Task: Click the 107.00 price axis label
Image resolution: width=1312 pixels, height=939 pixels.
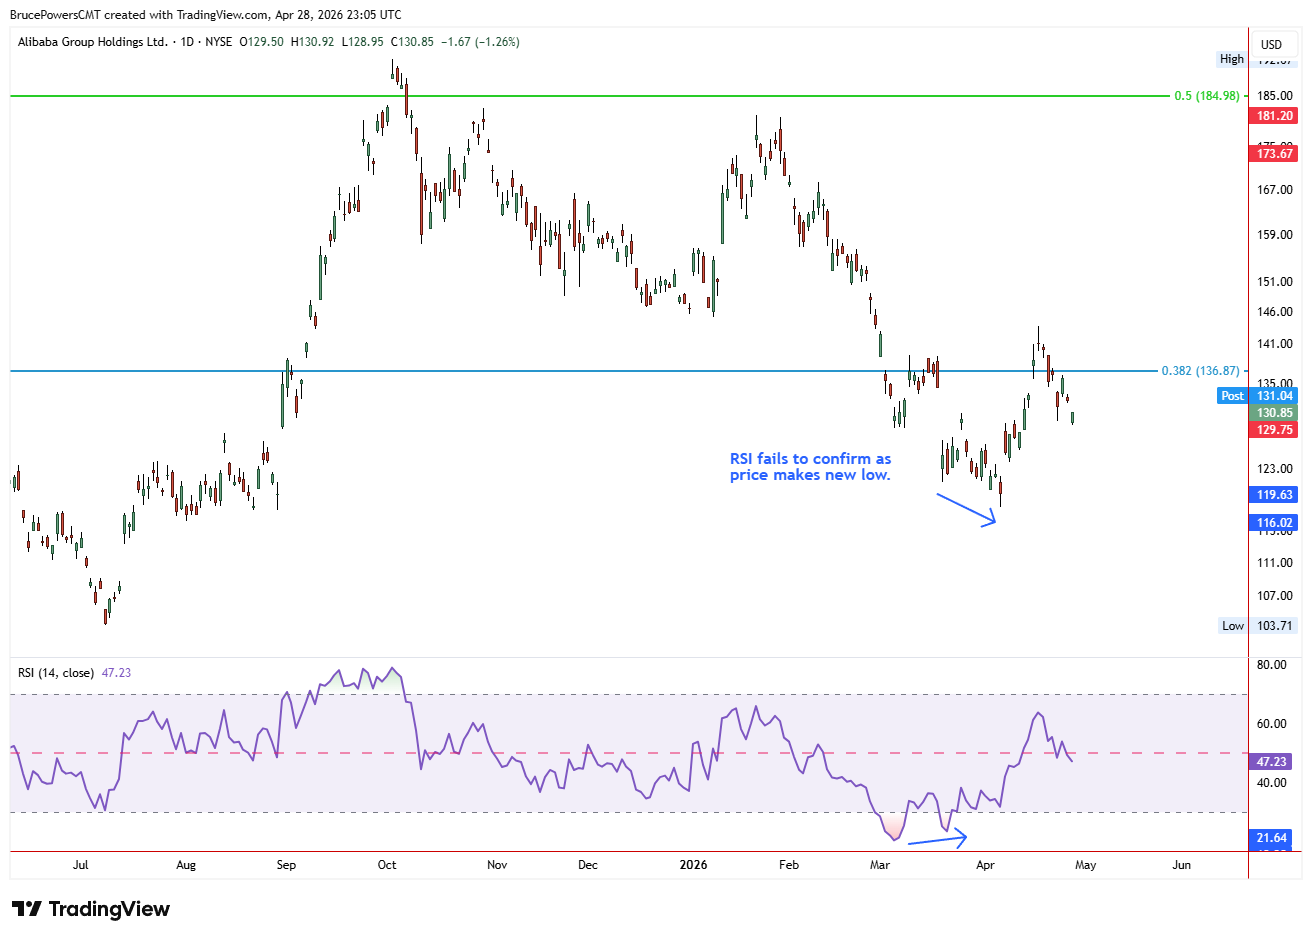Action: tap(1275, 596)
